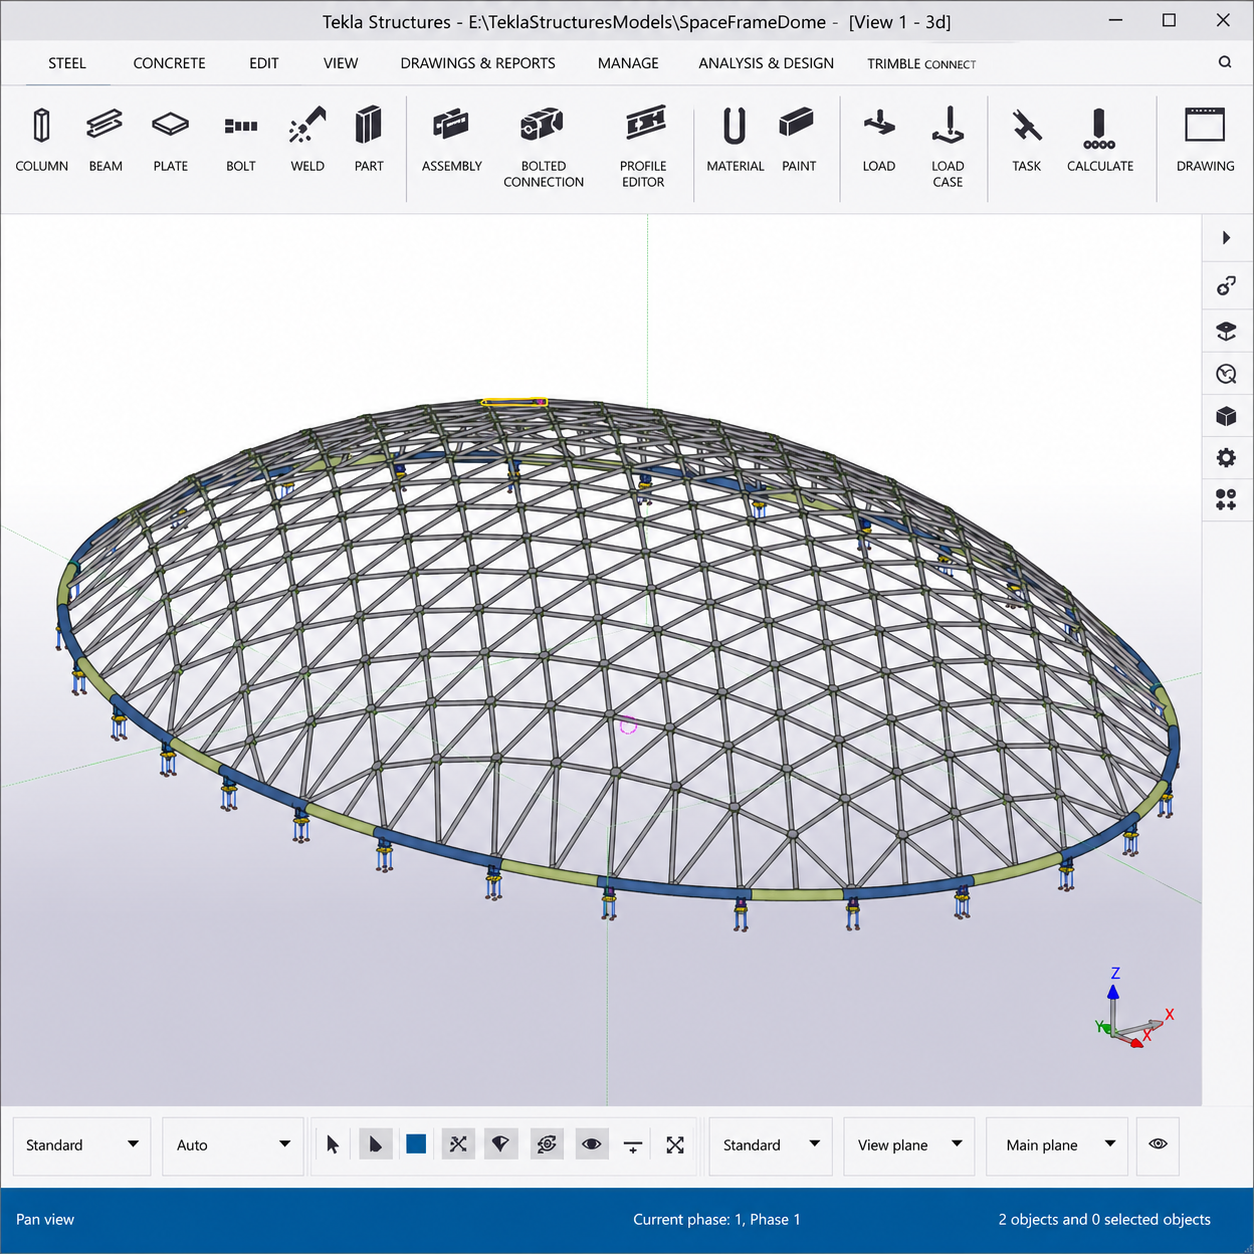
Task: Open the Material catalog
Action: coord(735,139)
